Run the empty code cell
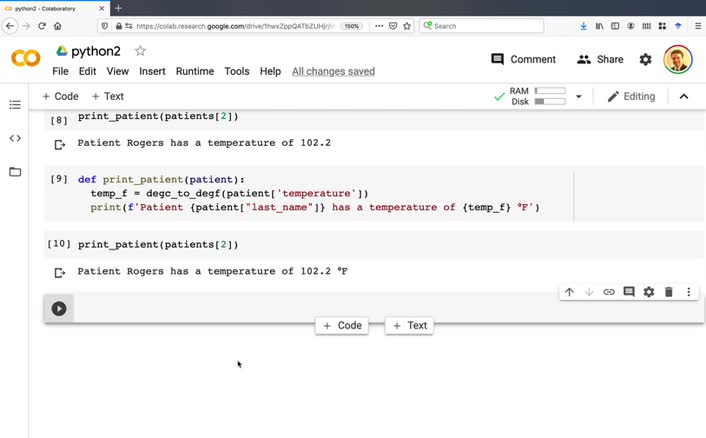Screen dimensions: 706x438 tap(59, 308)
